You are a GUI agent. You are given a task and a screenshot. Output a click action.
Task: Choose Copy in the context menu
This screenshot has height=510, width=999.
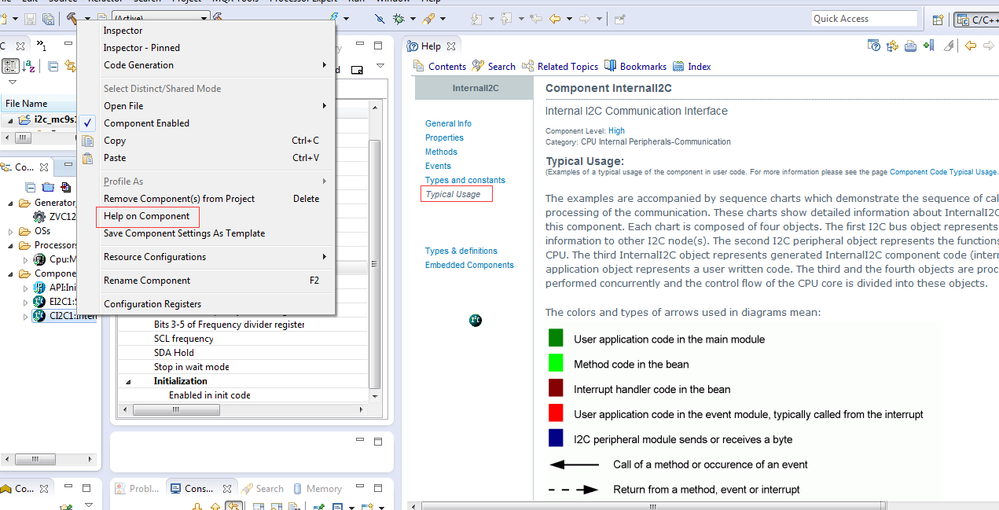click(115, 140)
